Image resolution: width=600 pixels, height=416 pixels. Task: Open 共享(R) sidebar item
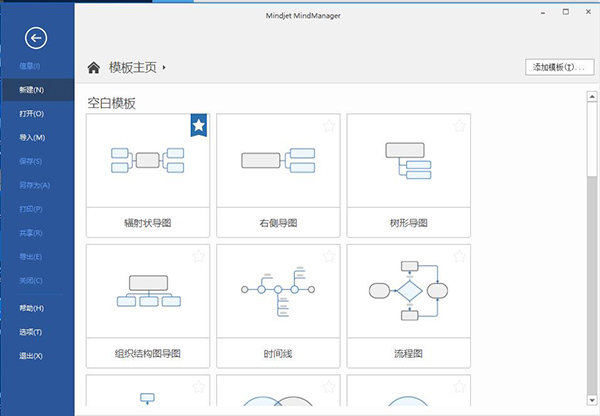click(x=31, y=233)
